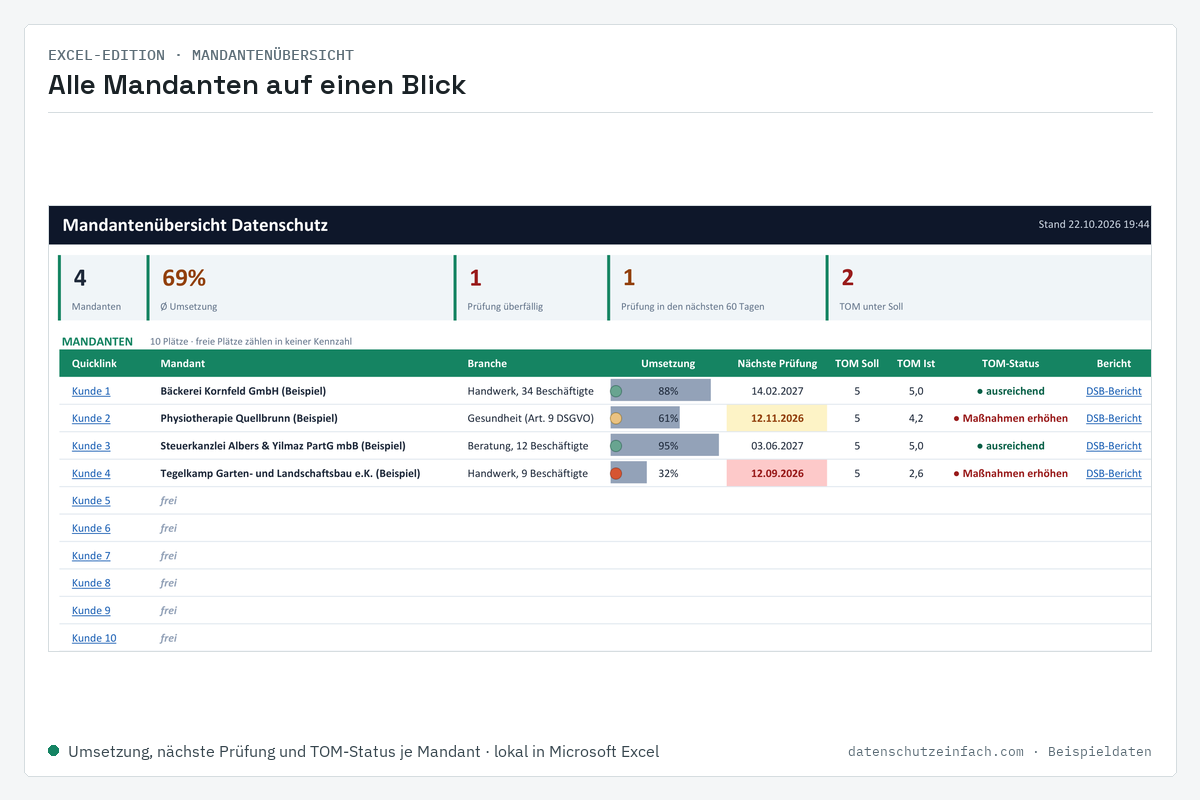
Task: Click the 4 Mandanten KPI tile
Action: click(102, 288)
